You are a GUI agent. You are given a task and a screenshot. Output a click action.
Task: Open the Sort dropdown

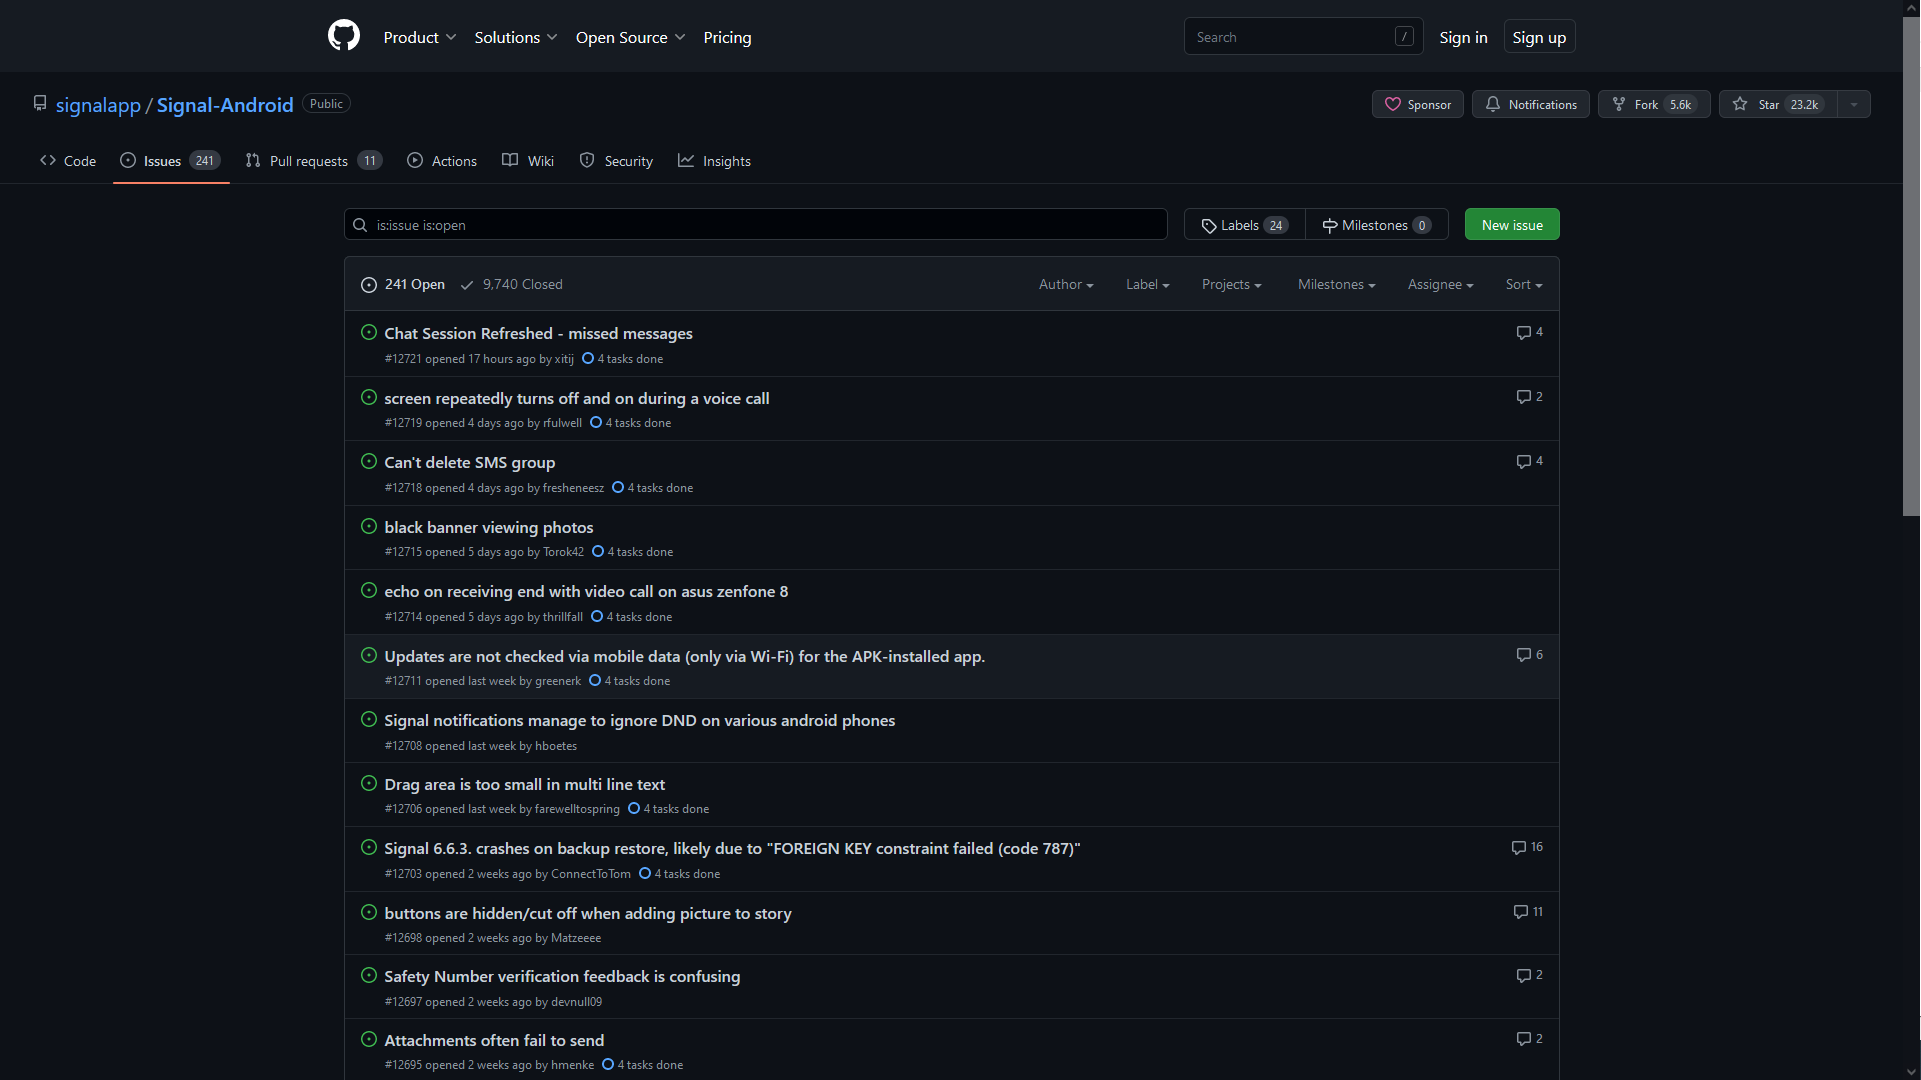1523,284
